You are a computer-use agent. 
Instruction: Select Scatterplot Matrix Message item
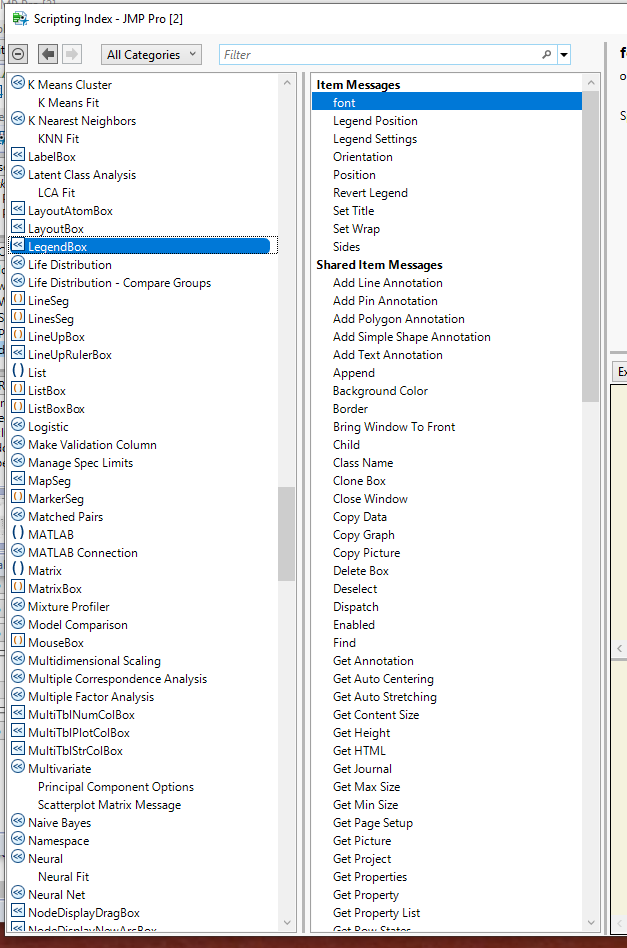109,805
